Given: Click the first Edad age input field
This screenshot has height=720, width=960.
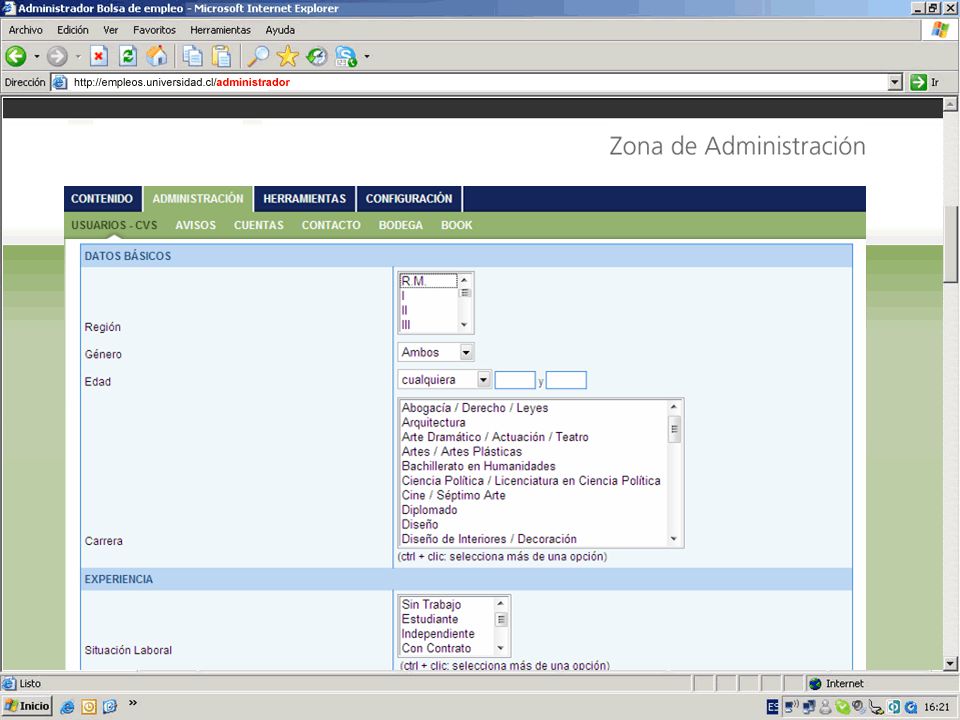Looking at the screenshot, I should coord(515,380).
